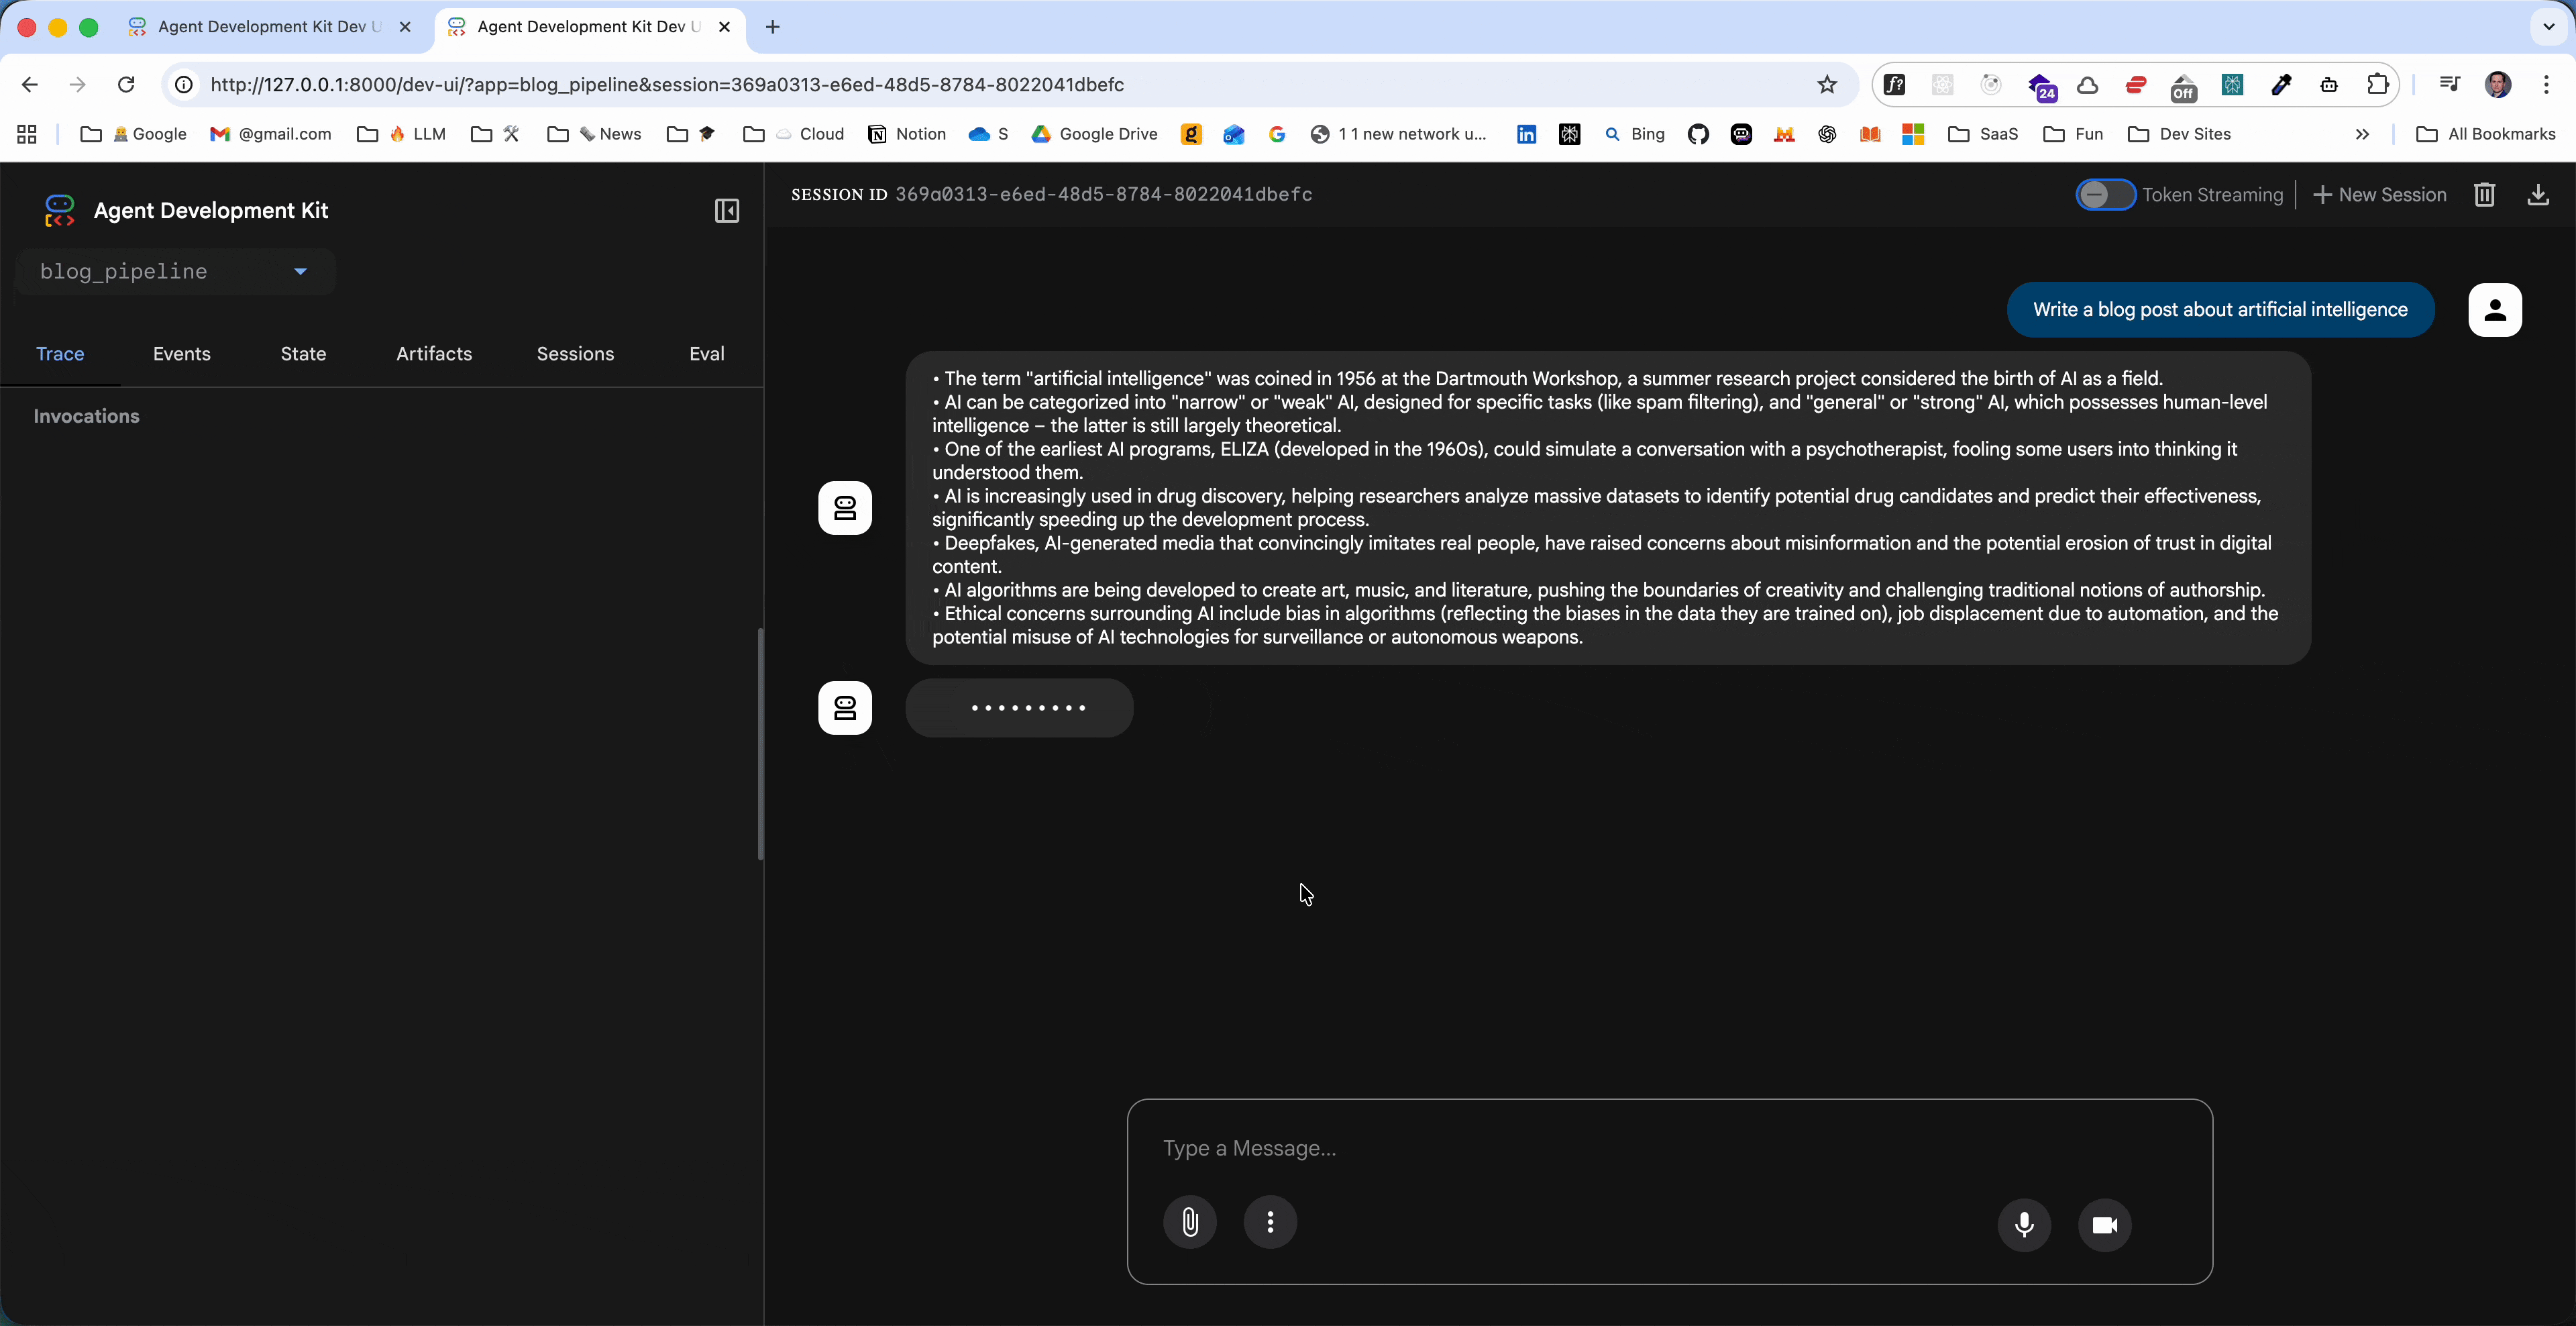Screen dimensions: 2576x1326
Task: Click the delete session trash icon
Action: (2484, 195)
